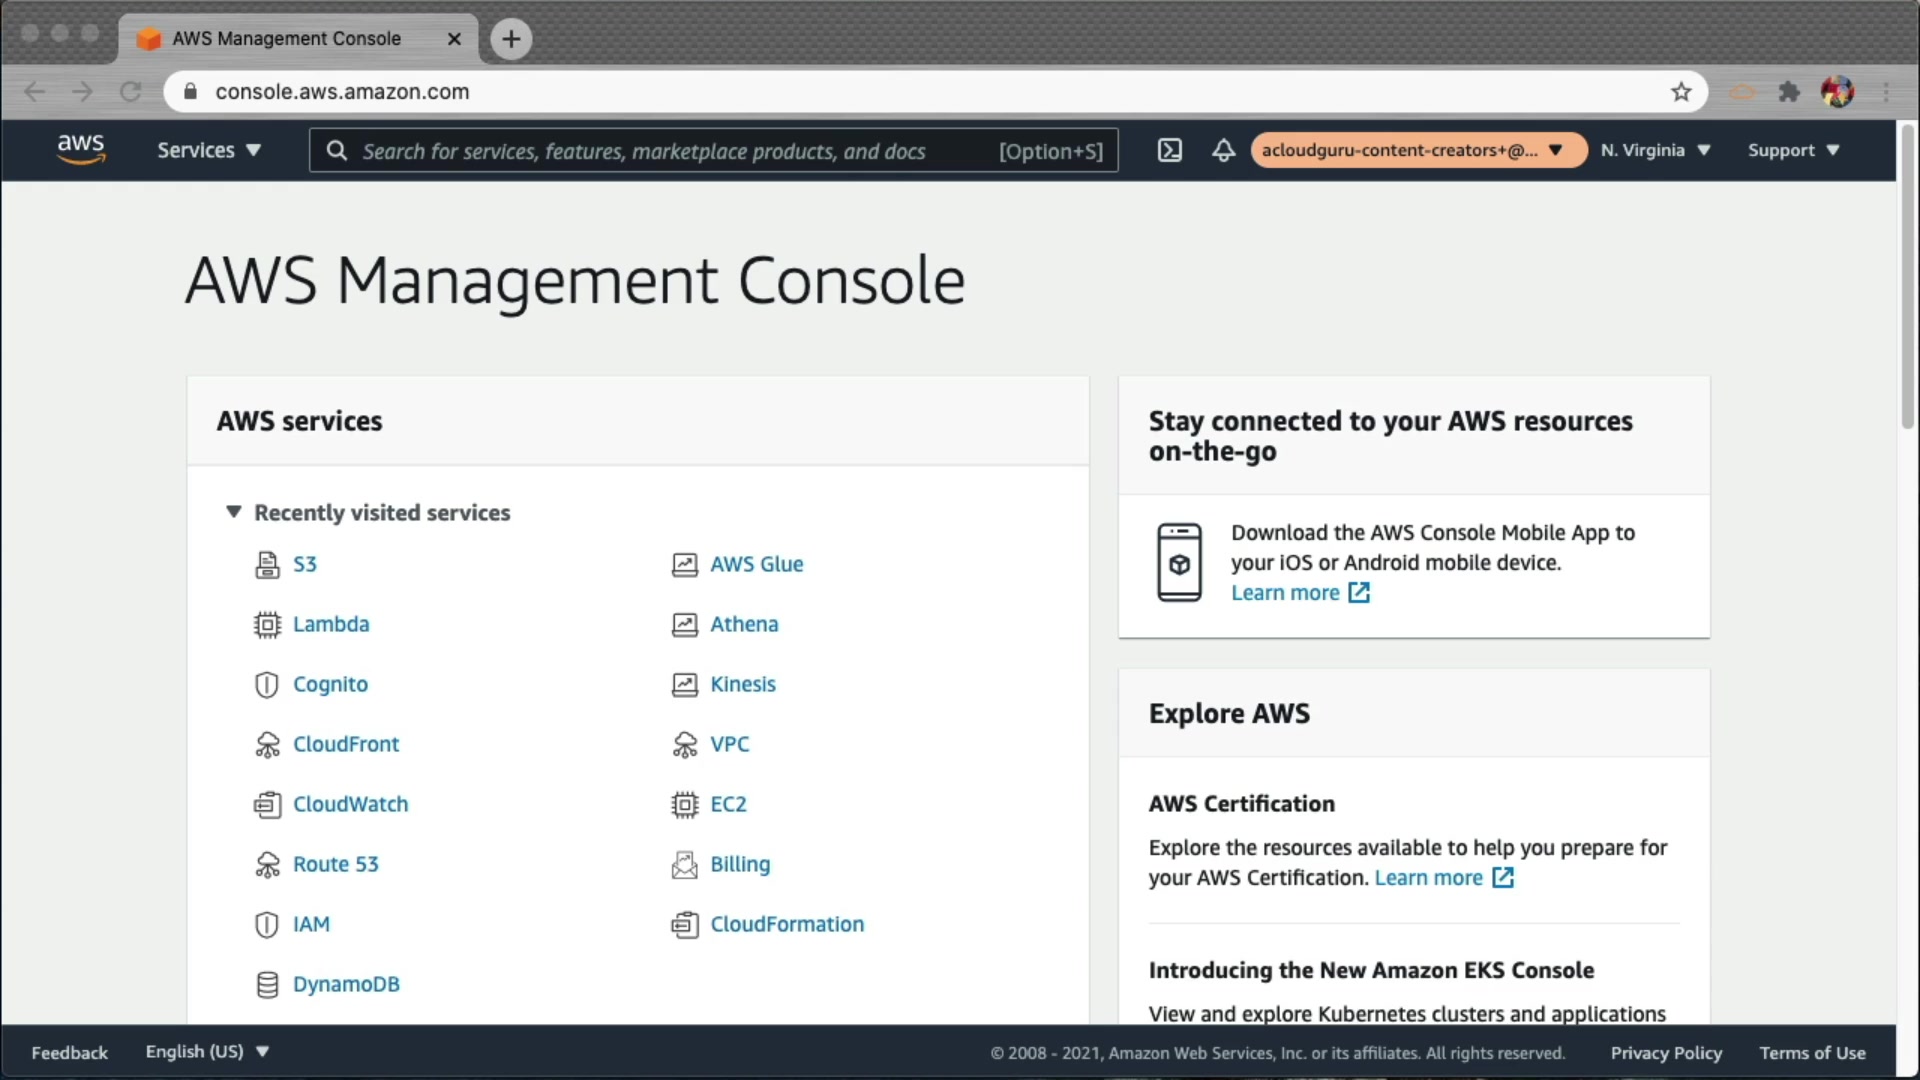
Task: Click the notifications bell icon
Action: click(1223, 150)
